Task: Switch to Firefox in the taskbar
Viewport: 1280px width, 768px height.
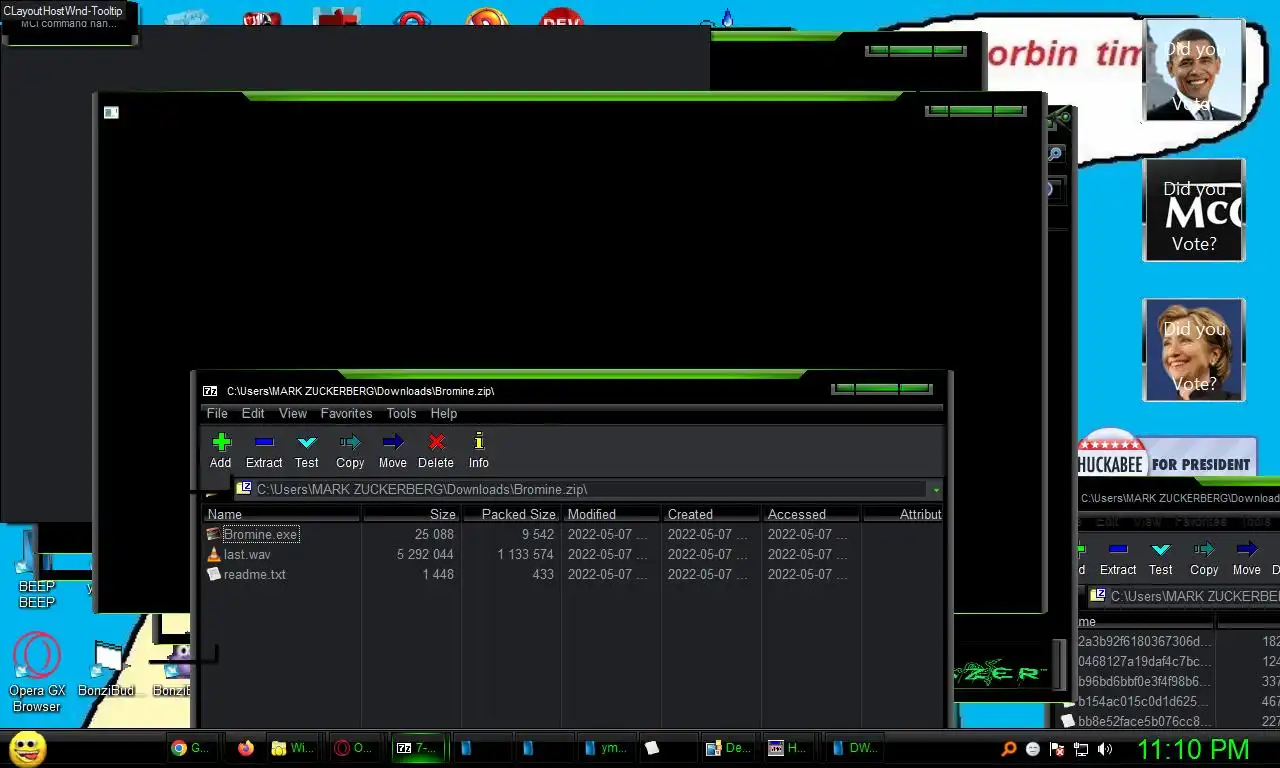Action: 246,748
